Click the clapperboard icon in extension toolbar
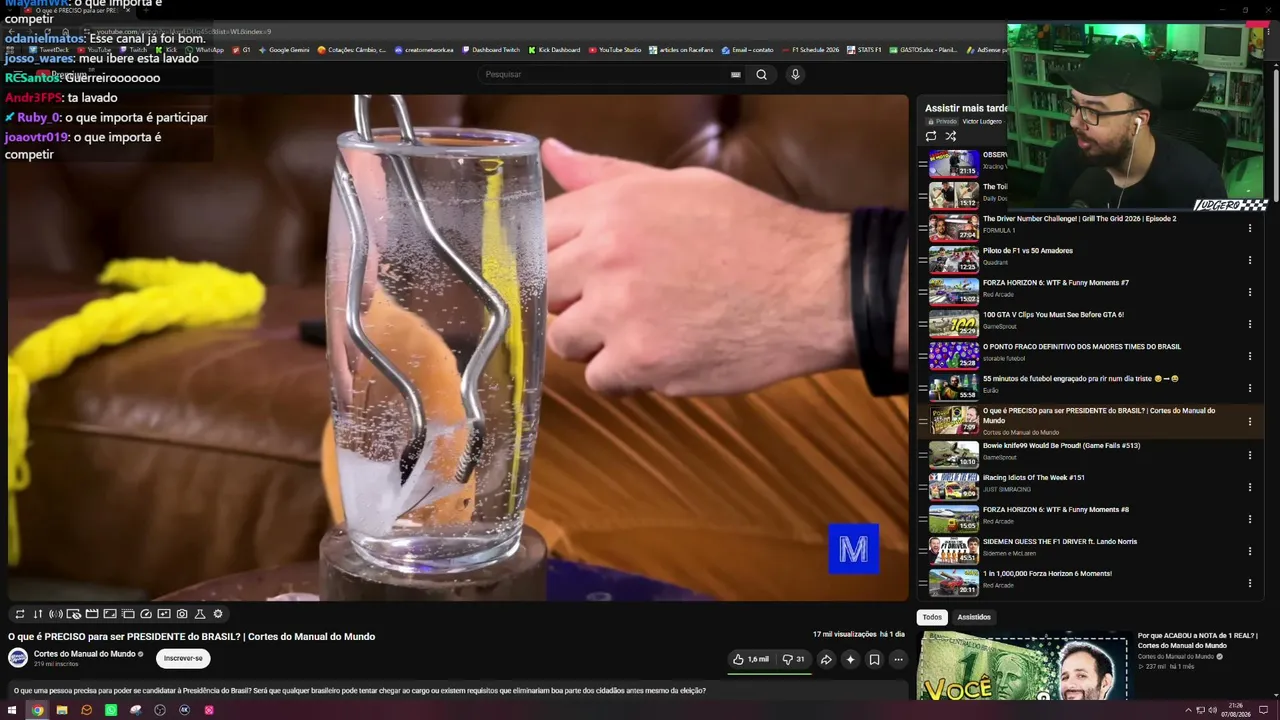The image size is (1280, 720). pyautogui.click(x=92, y=614)
